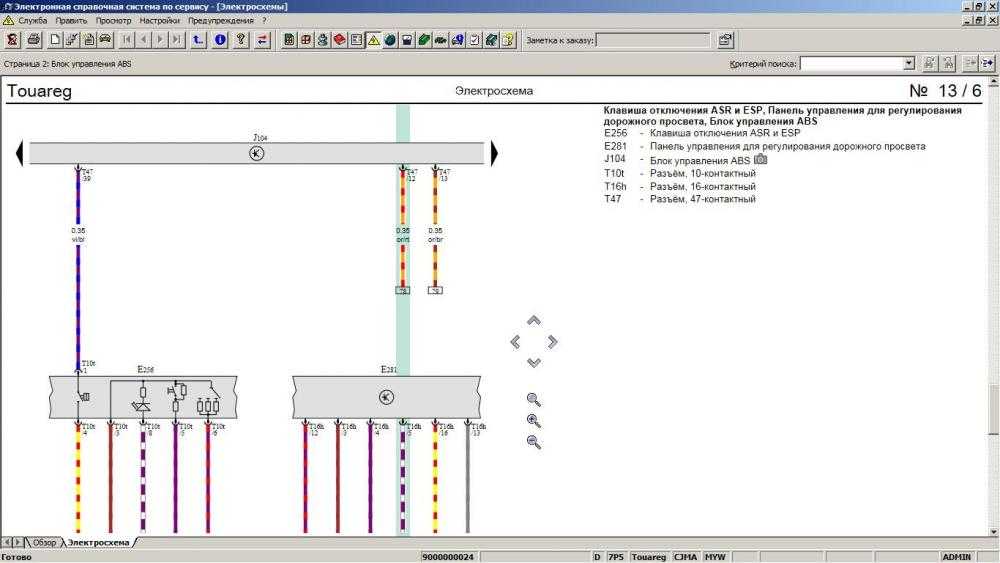Switch to the Обзор tab
This screenshot has width=1000, height=563.
coord(44,543)
